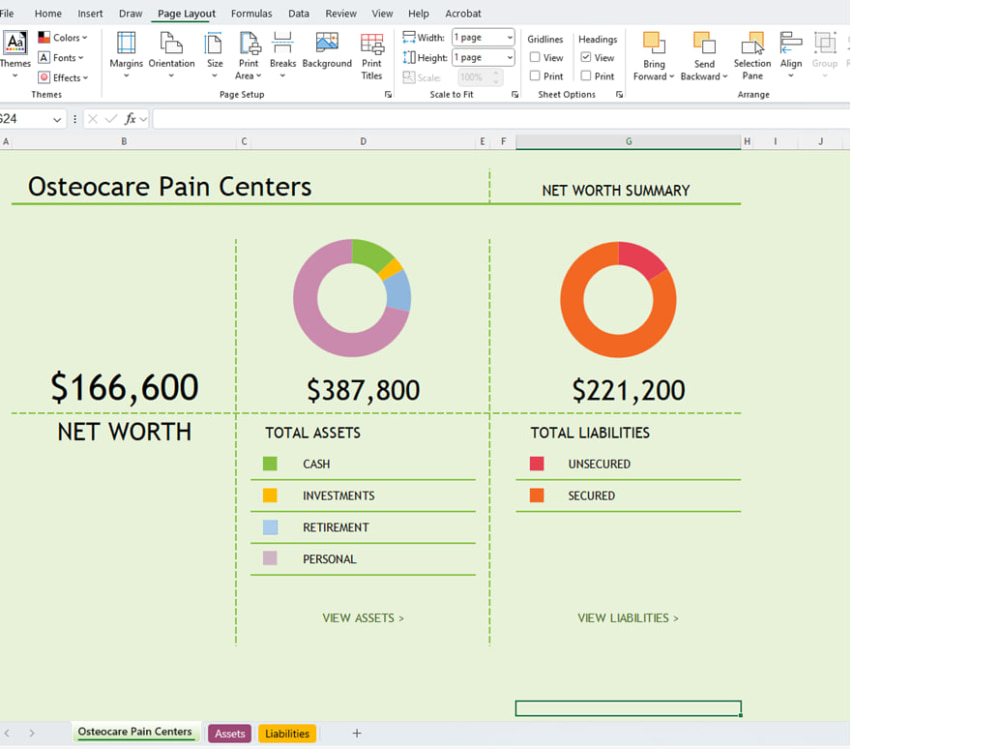Switch to the Liabilities sheet tab

[x=287, y=733]
